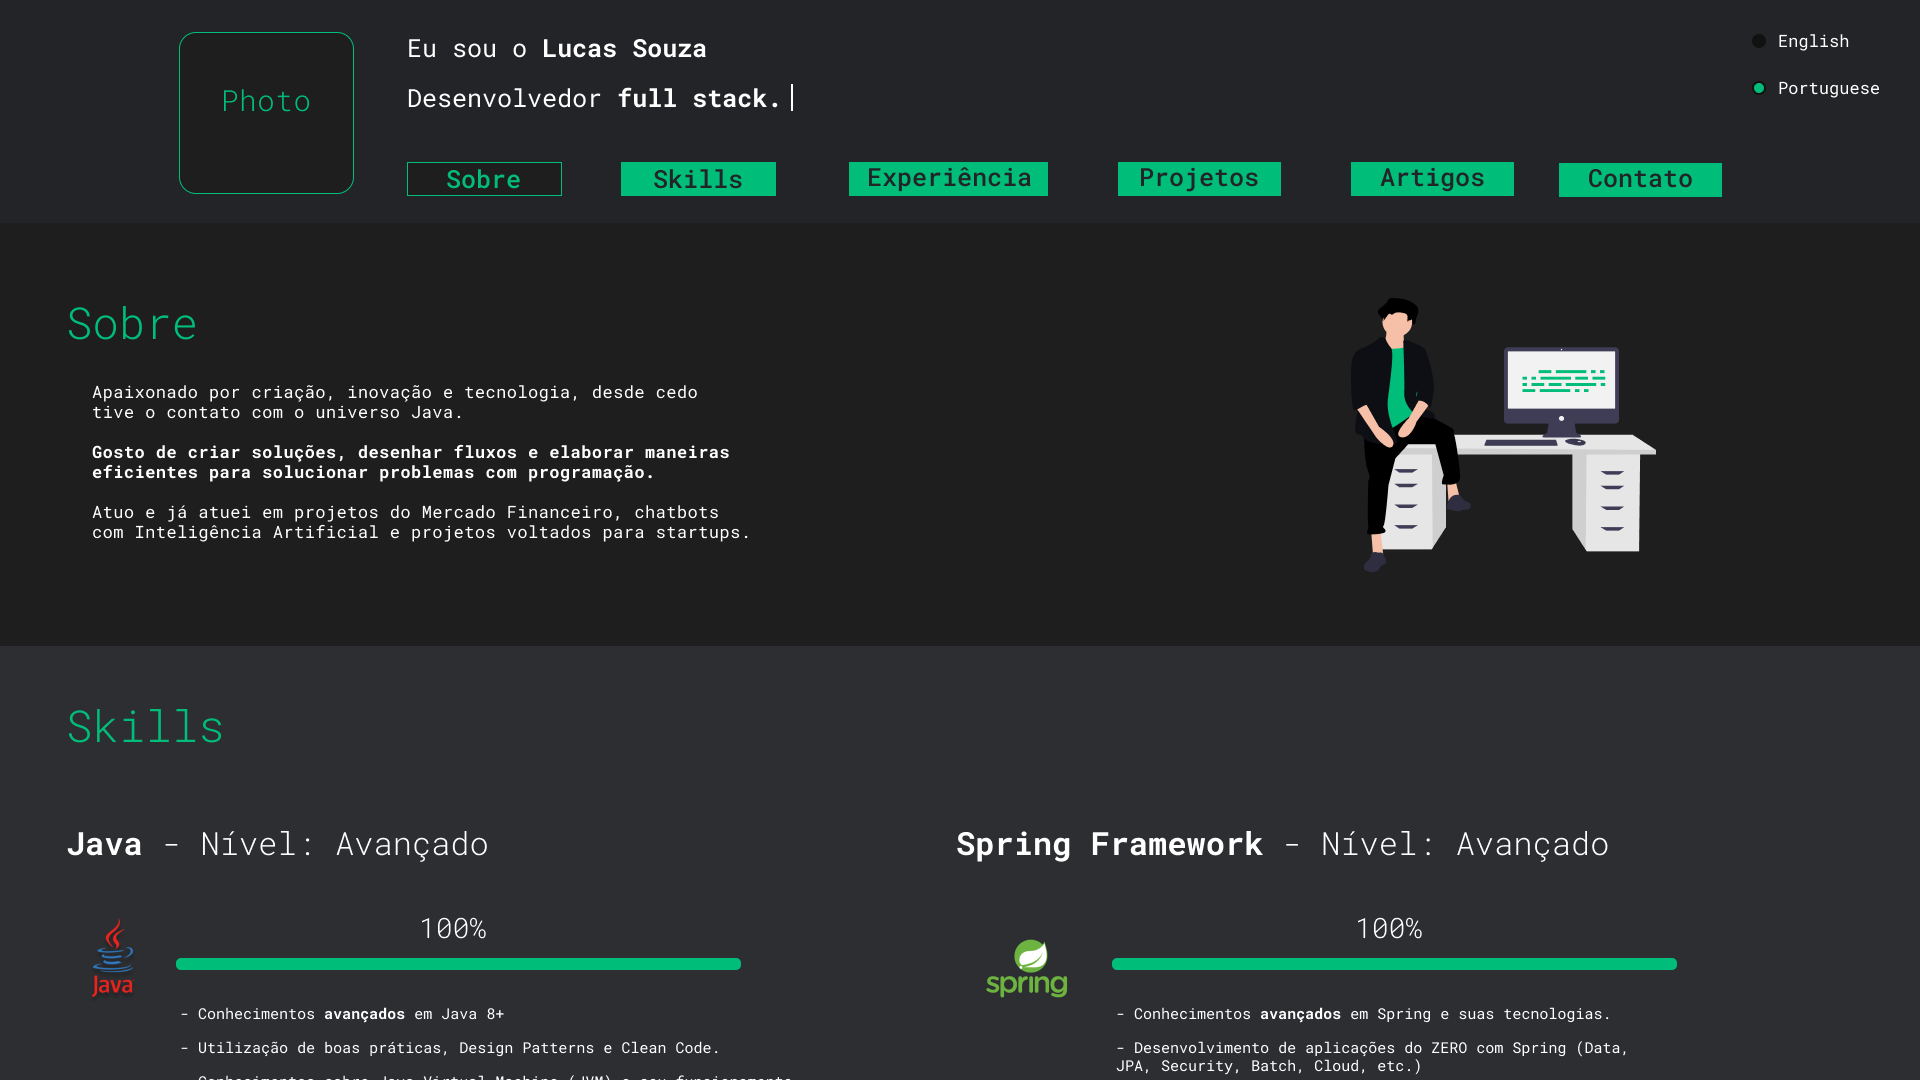
Task: Click the Java logo icon
Action: [113, 957]
